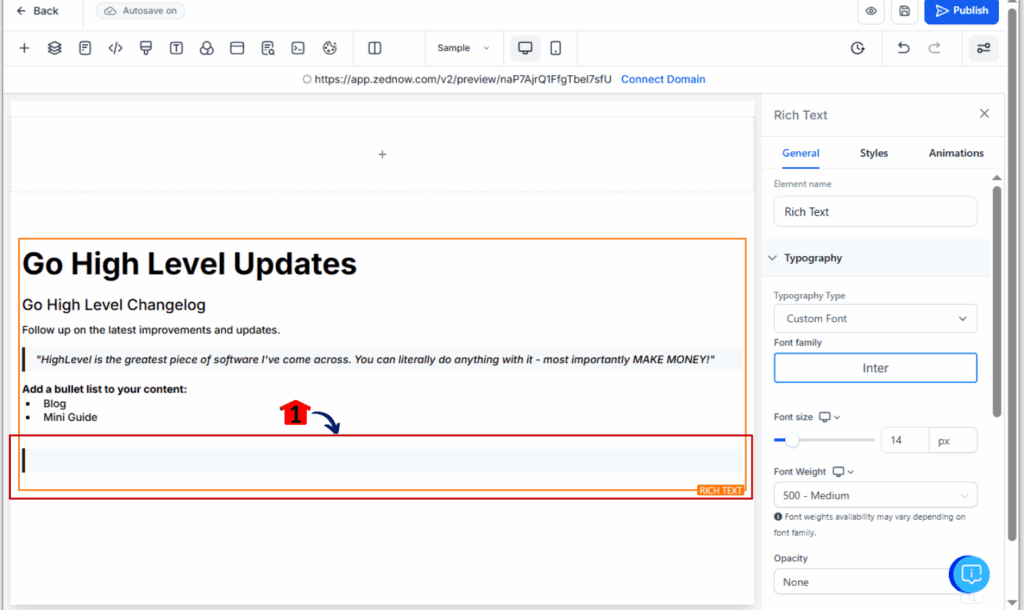Click the HighLevel quote block text
Image resolution: width=1024 pixels, height=610 pixels.
click(x=376, y=360)
